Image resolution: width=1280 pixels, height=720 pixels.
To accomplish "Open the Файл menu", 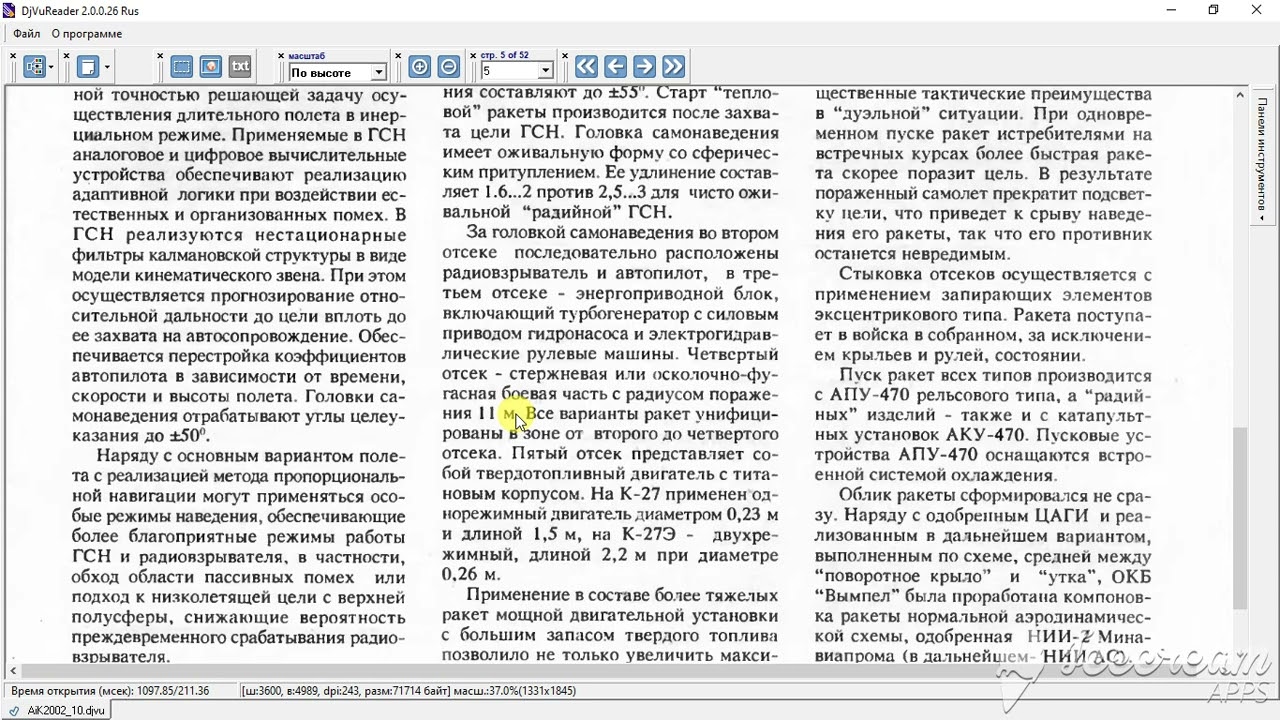I will (26, 33).
